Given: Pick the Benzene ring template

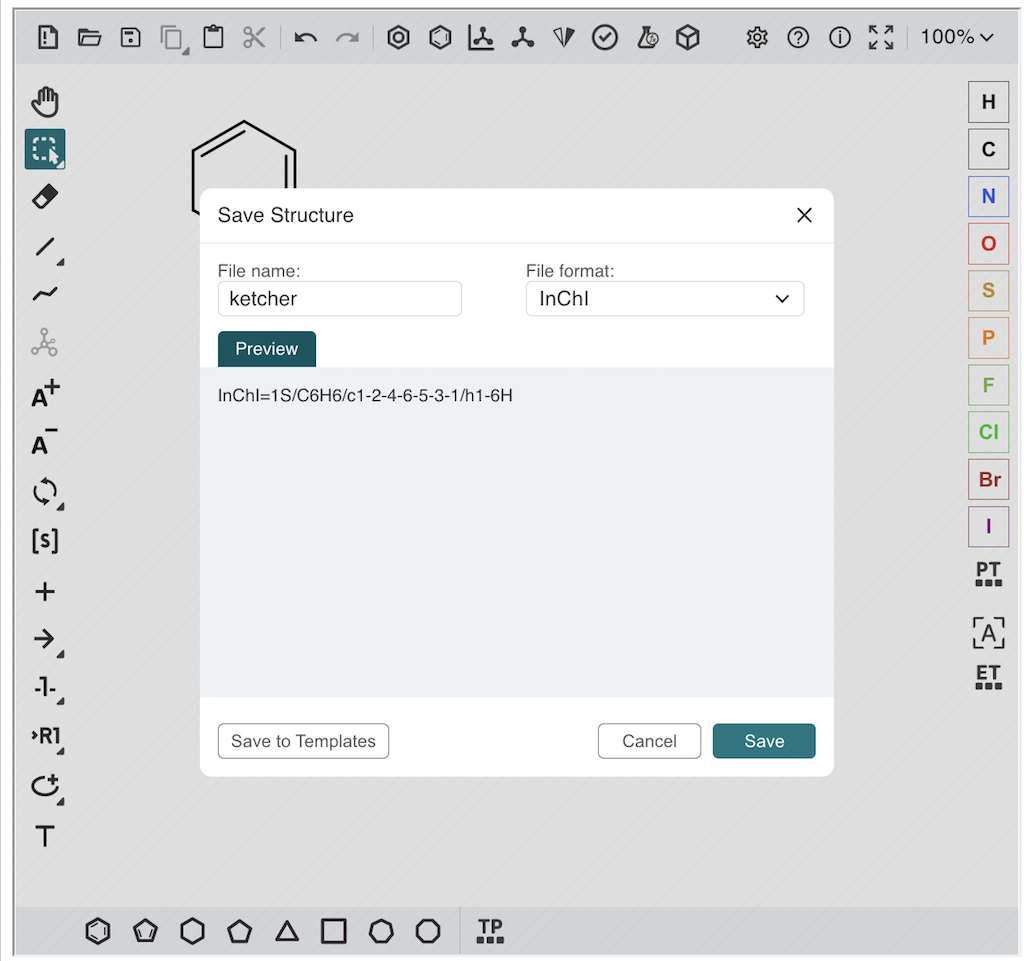Looking at the screenshot, I should click(x=98, y=931).
